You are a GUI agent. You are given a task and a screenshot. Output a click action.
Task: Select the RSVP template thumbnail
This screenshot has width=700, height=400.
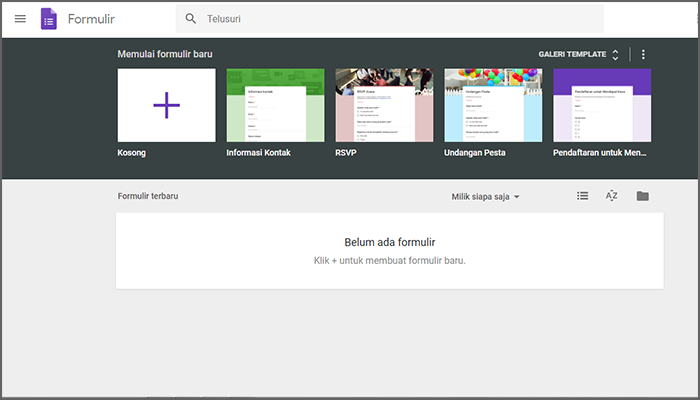384,105
